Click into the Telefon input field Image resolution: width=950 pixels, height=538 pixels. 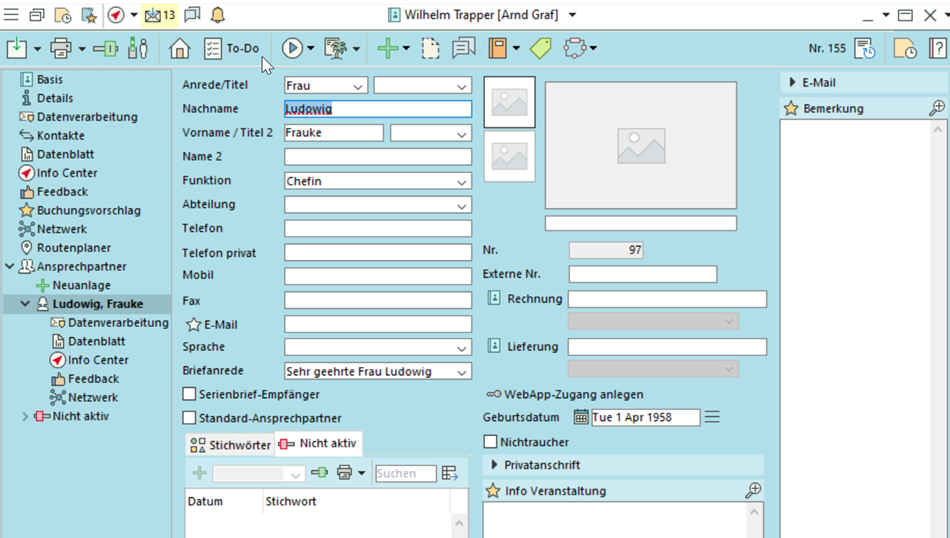coord(377,229)
